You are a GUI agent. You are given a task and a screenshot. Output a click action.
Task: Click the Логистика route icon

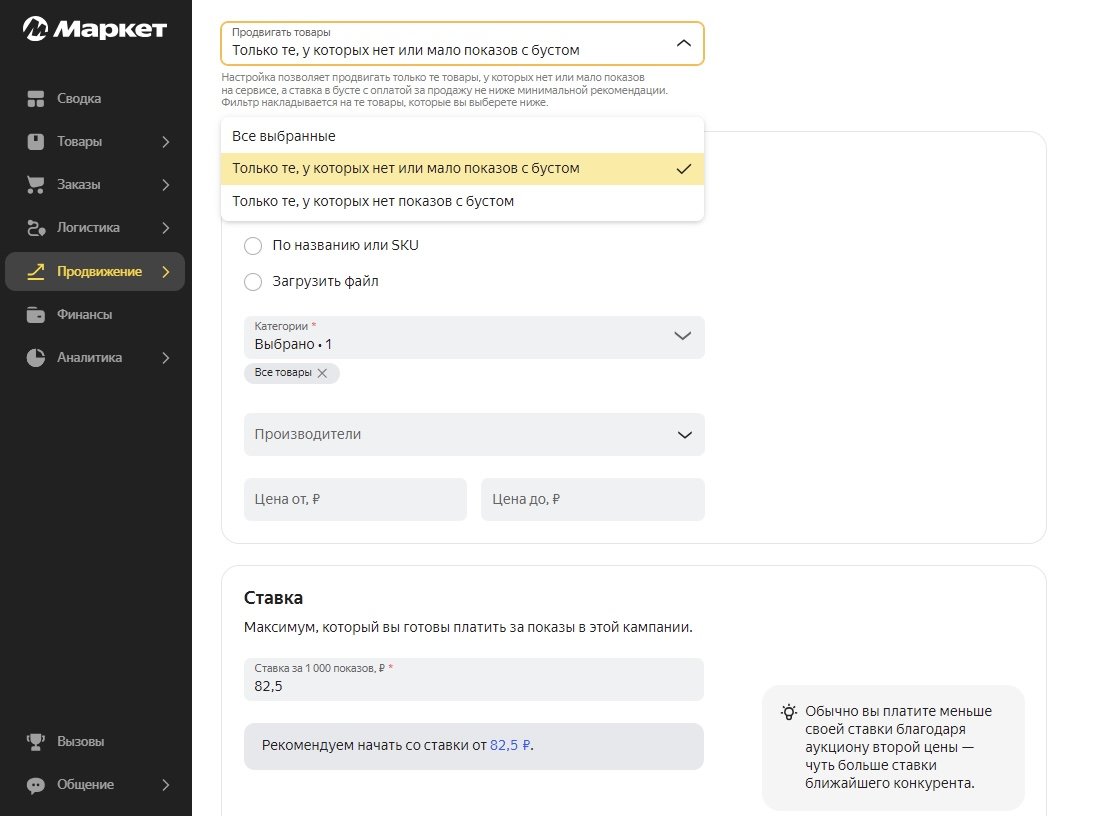[36, 228]
